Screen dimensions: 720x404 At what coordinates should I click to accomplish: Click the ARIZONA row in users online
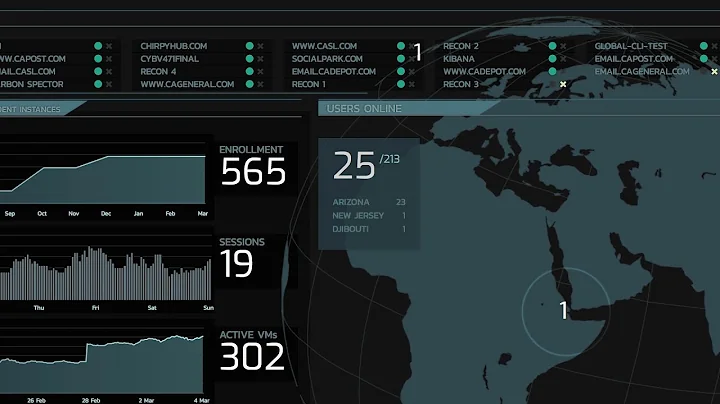coord(369,202)
